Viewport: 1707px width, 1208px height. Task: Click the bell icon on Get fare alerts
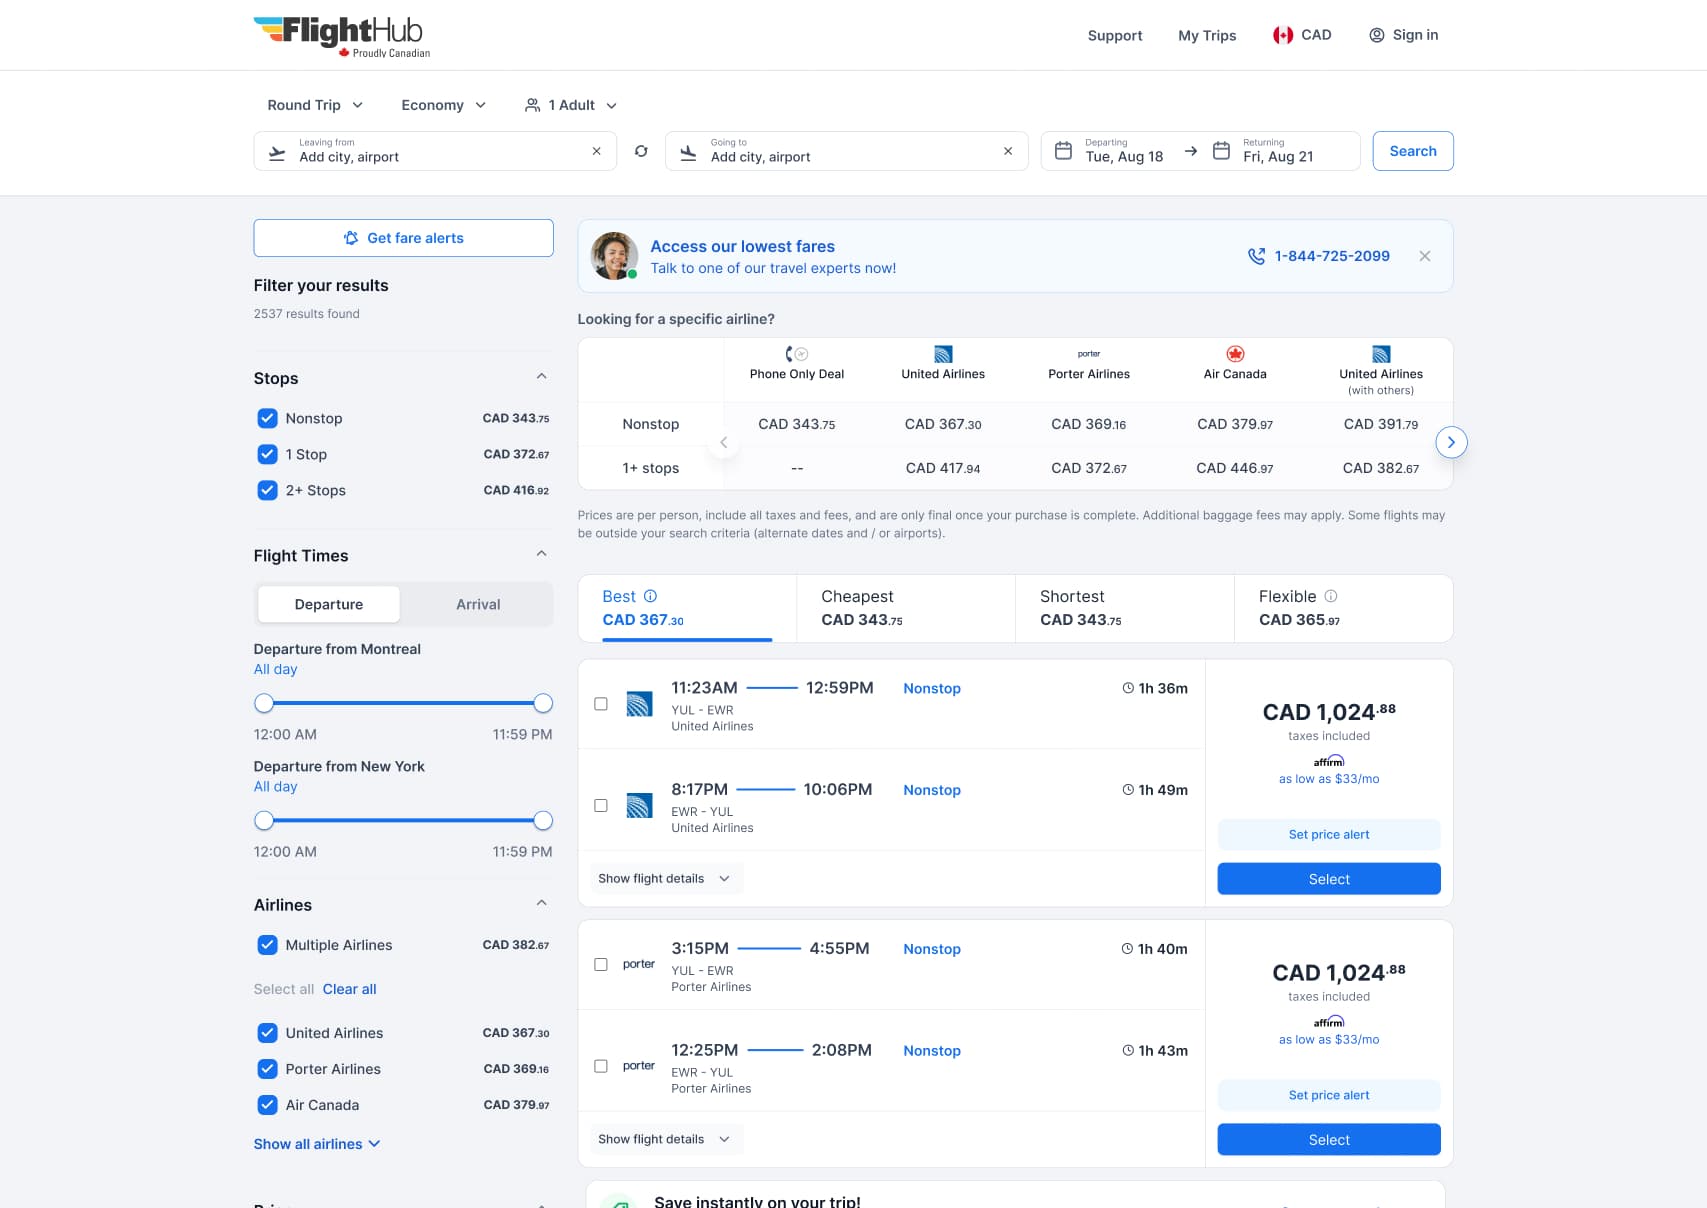(351, 238)
